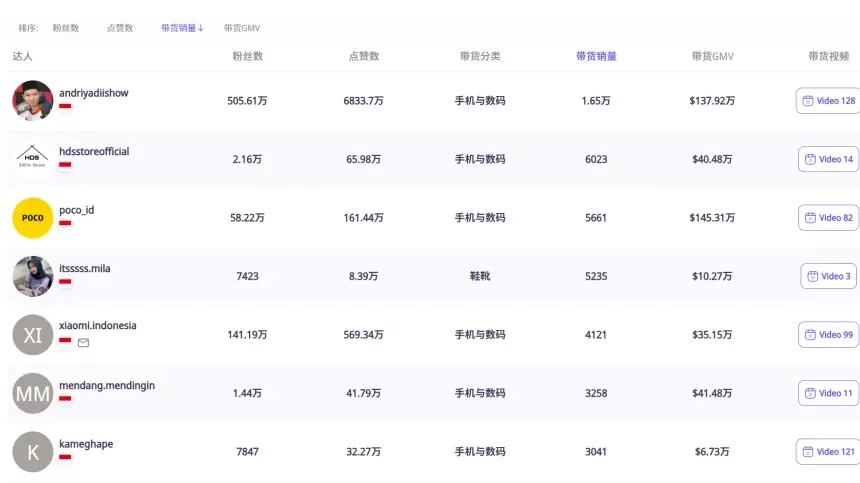This screenshot has height=483, width=860.
Task: Open Video 14 button for hdsstoreofficial
Action: (x=828, y=159)
